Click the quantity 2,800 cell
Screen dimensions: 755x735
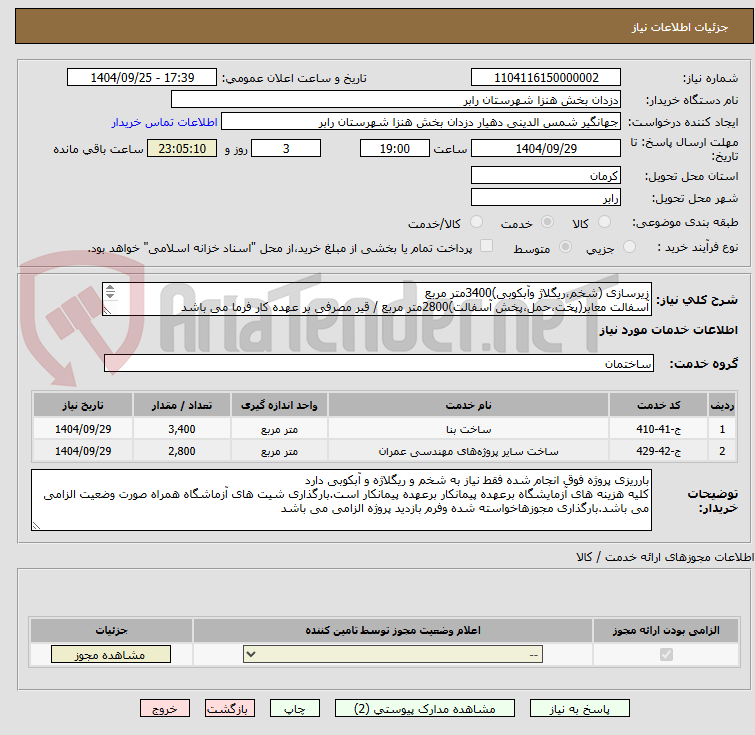pyautogui.click(x=182, y=451)
